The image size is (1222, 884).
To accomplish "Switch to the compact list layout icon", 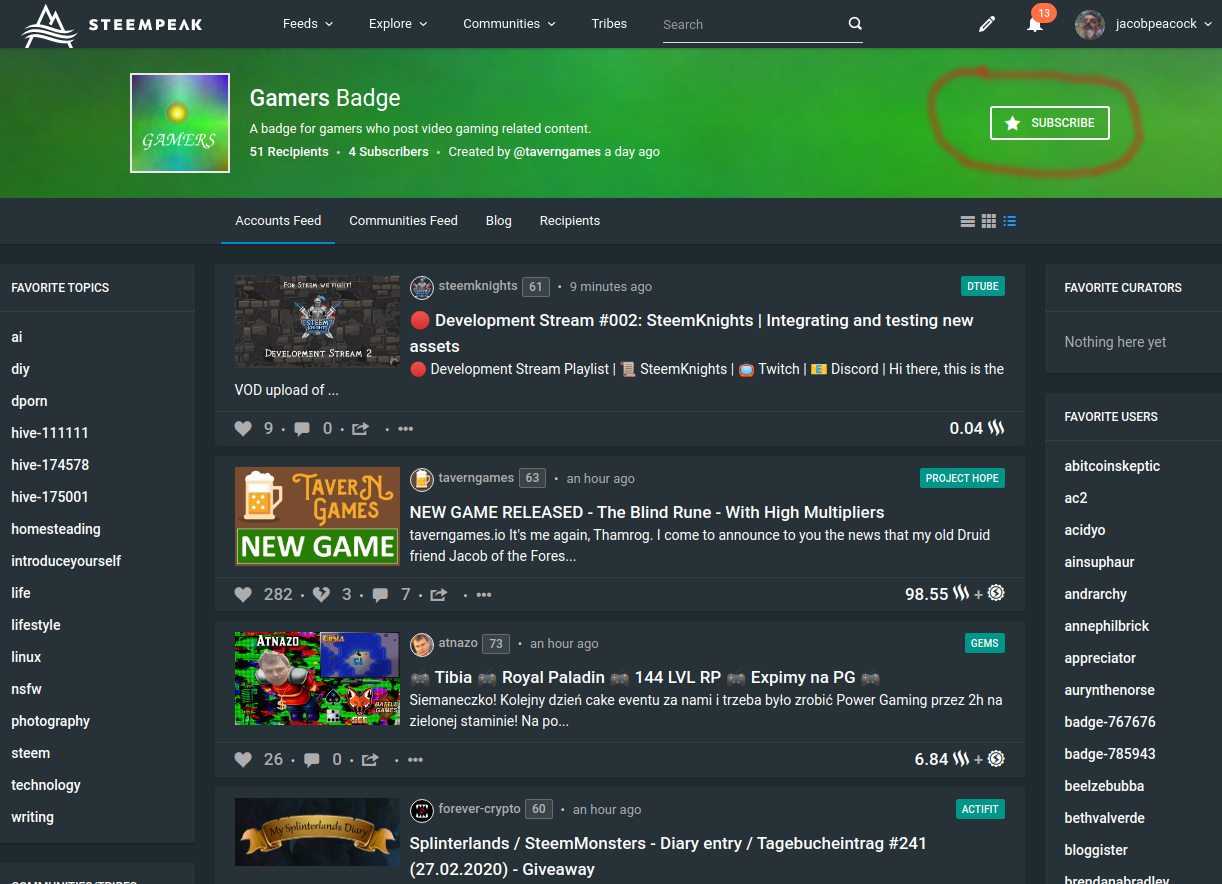I will [1010, 221].
